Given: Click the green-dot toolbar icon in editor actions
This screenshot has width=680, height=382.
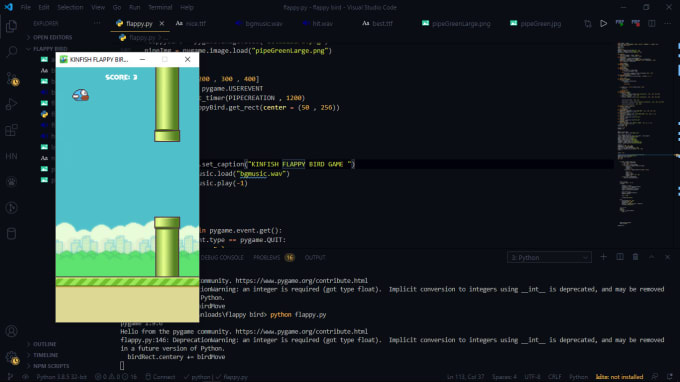Looking at the screenshot, I should coord(620,23).
